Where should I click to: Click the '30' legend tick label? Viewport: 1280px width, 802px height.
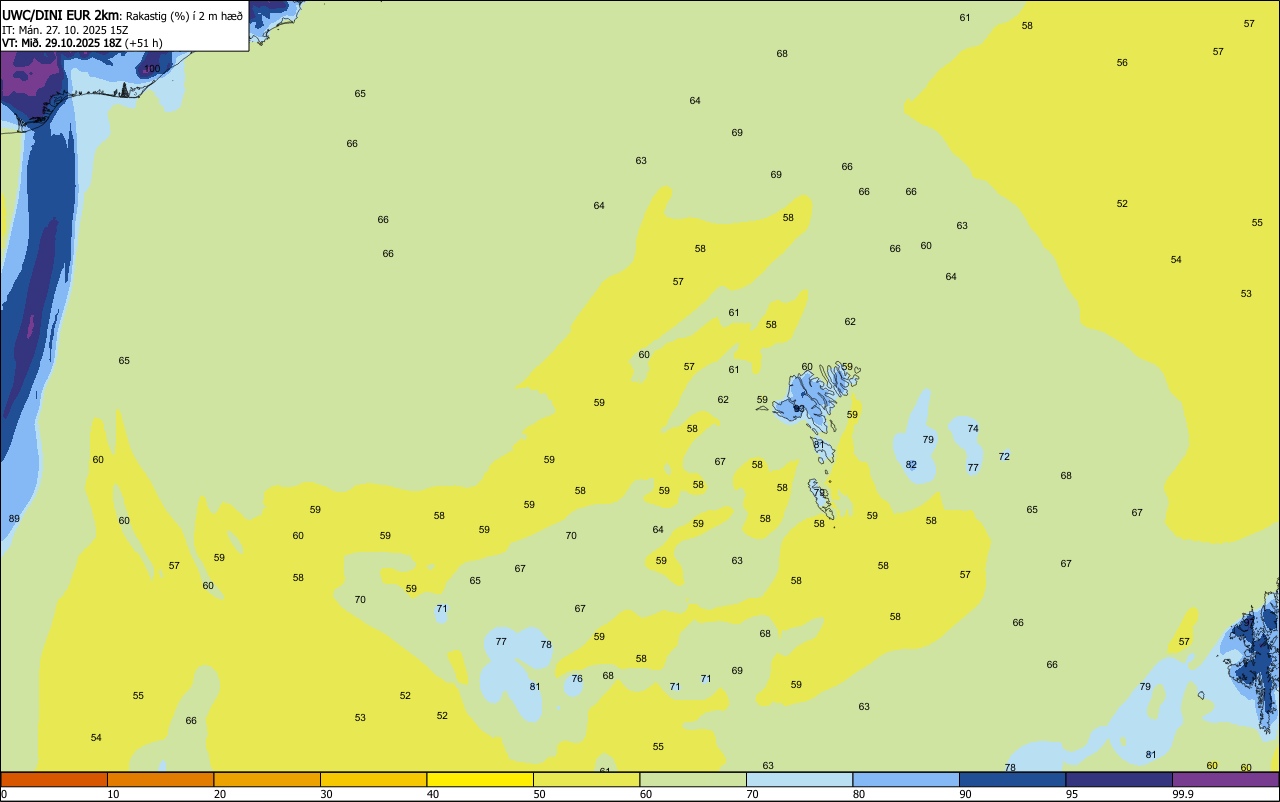click(326, 794)
